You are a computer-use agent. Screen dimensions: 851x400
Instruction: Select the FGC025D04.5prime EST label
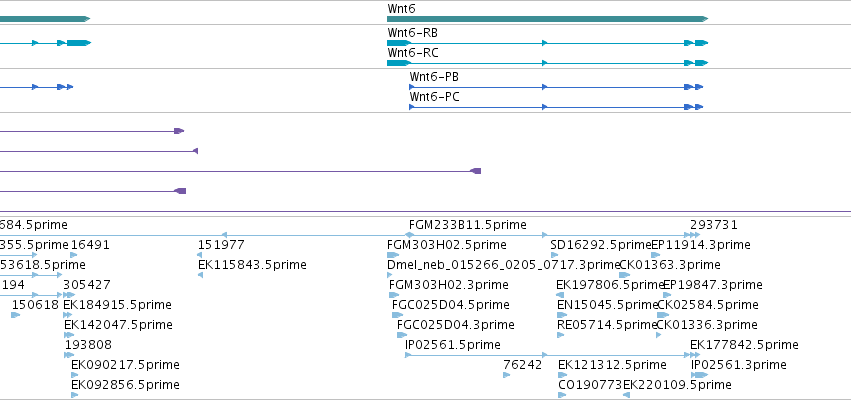(x=451, y=304)
